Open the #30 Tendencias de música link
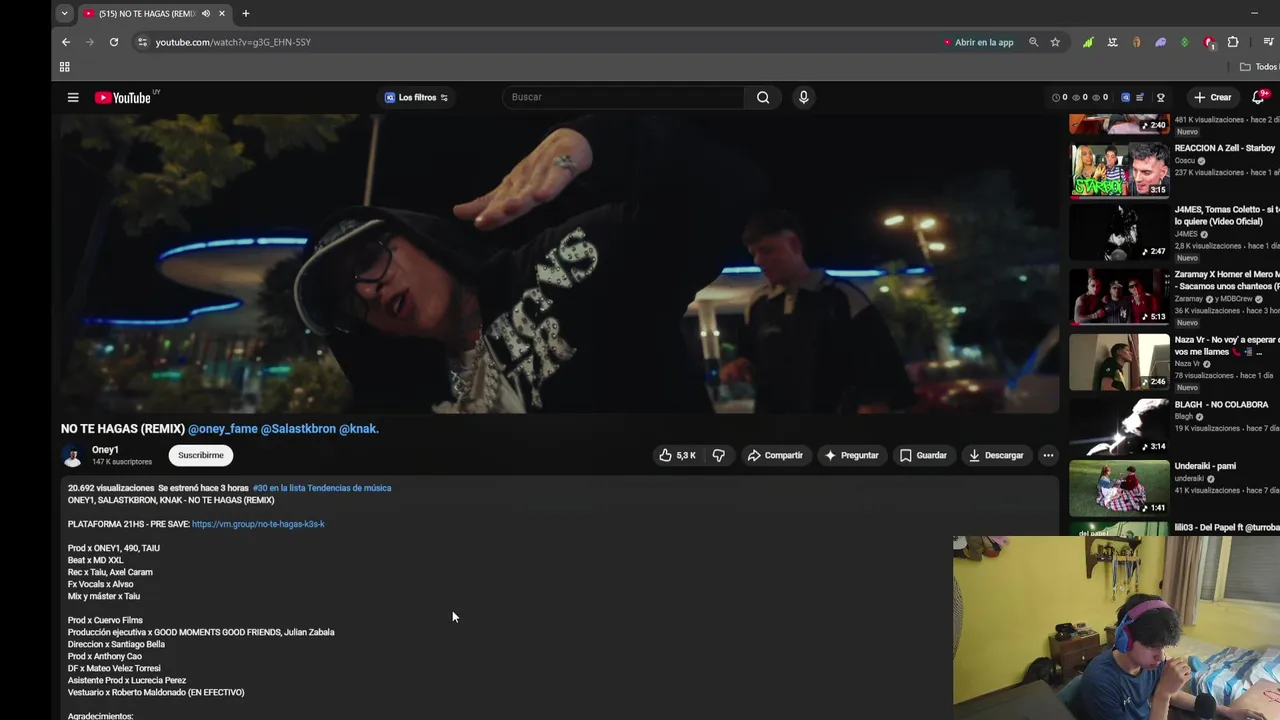Screen dimensions: 1280x720 [322, 488]
